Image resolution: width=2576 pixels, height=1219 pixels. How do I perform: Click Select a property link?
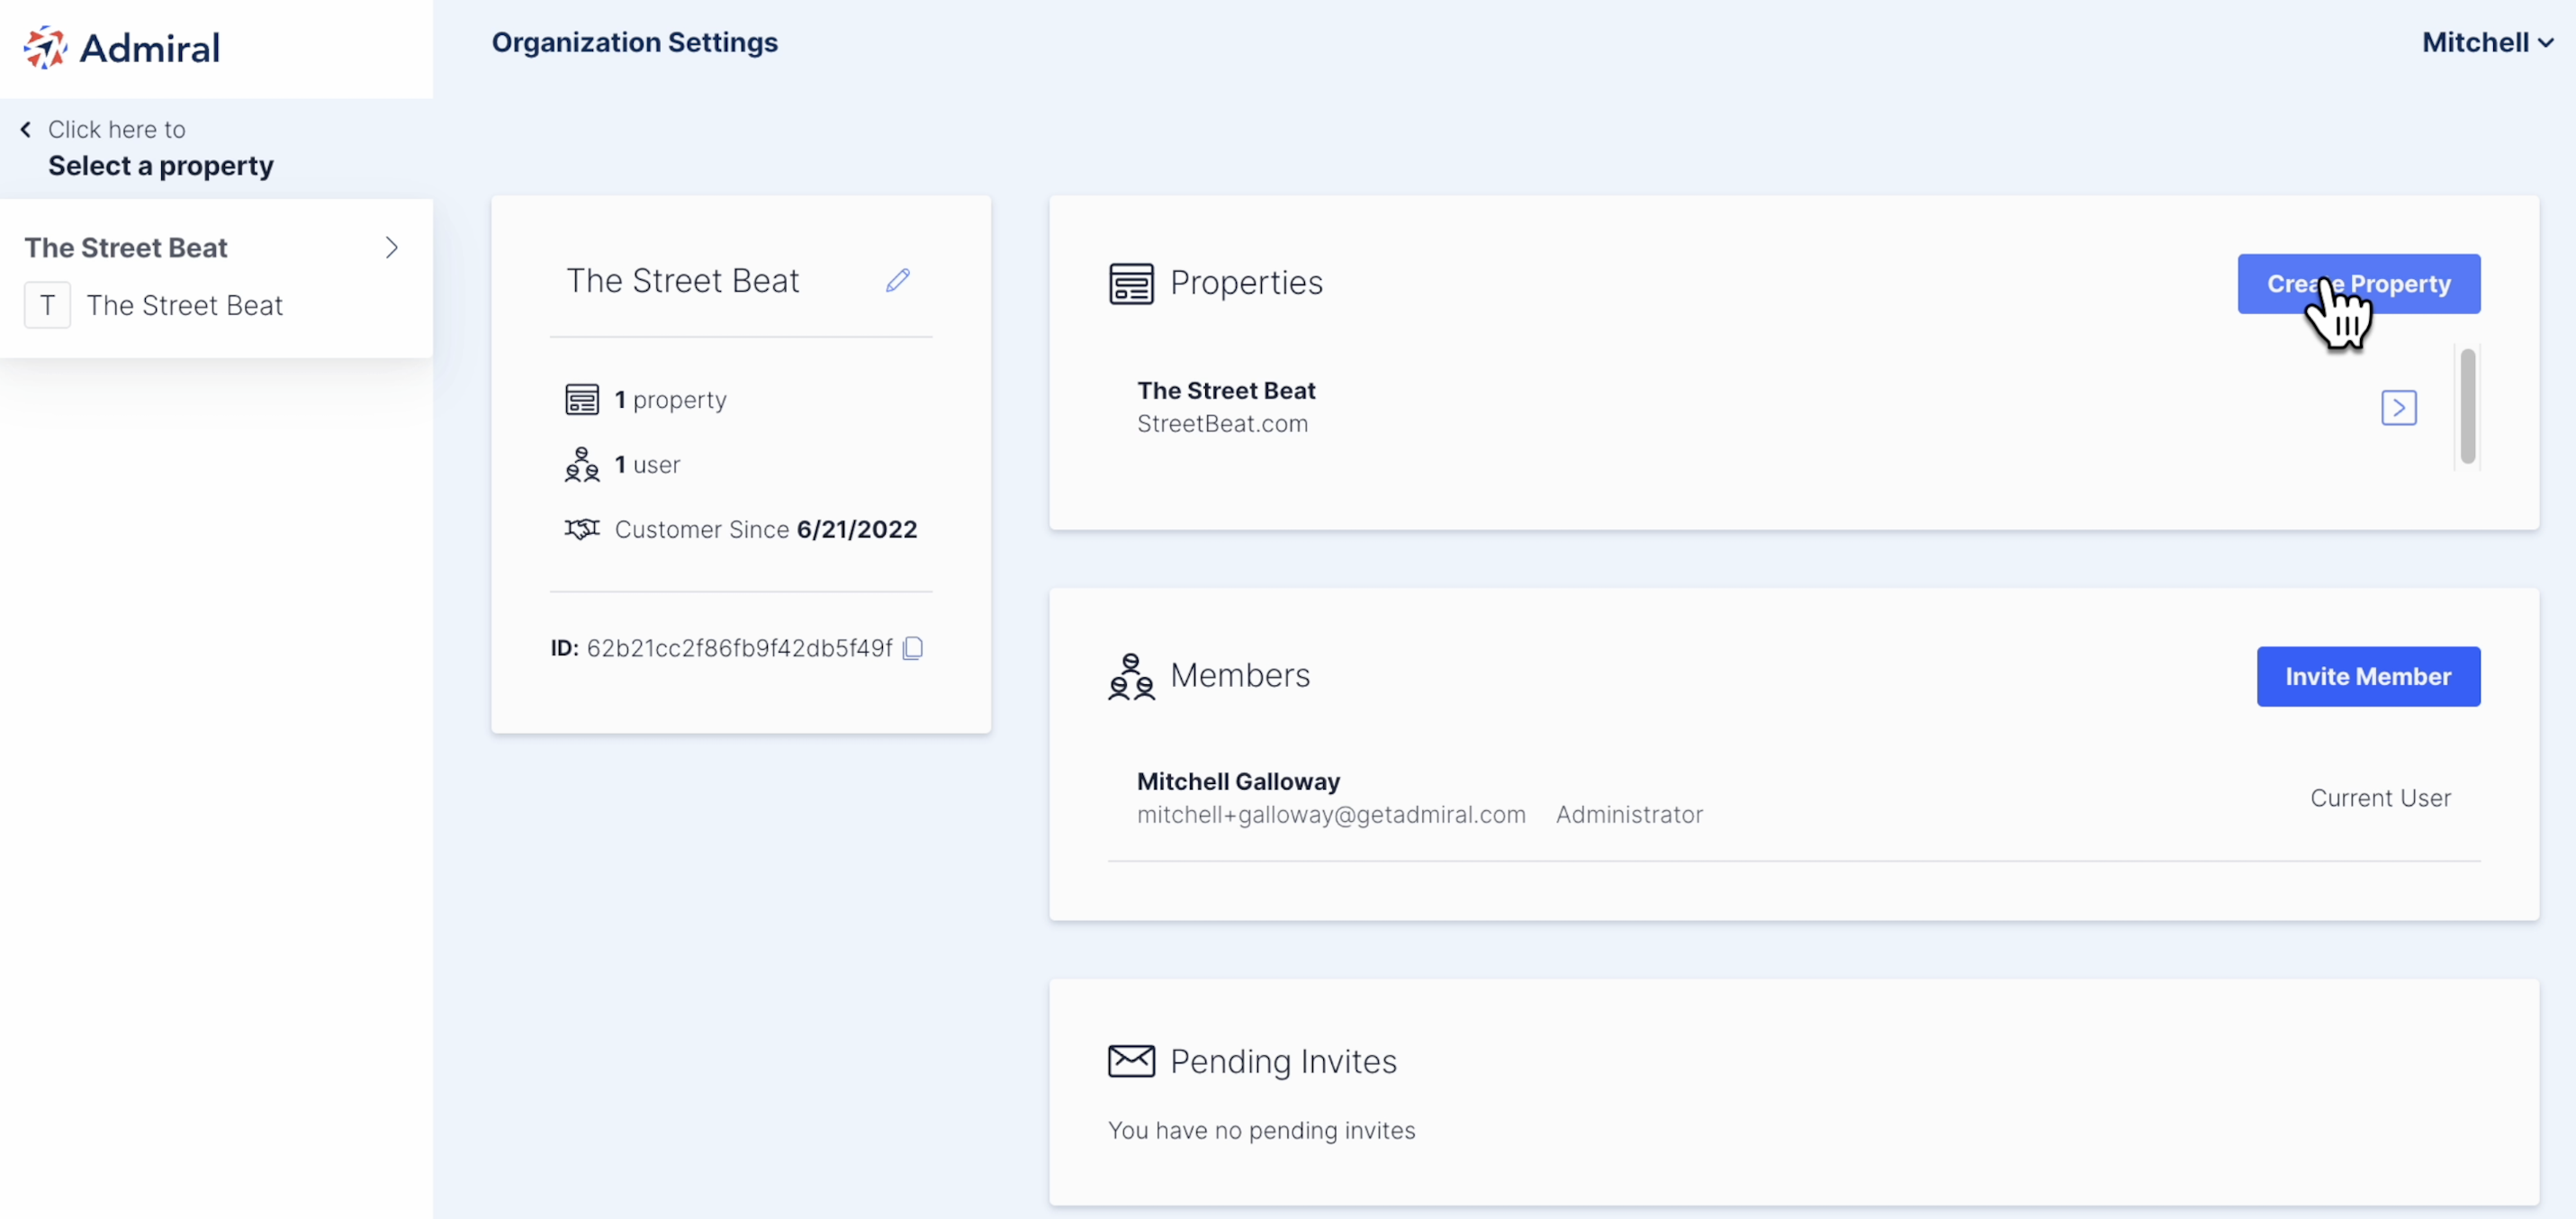[160, 165]
